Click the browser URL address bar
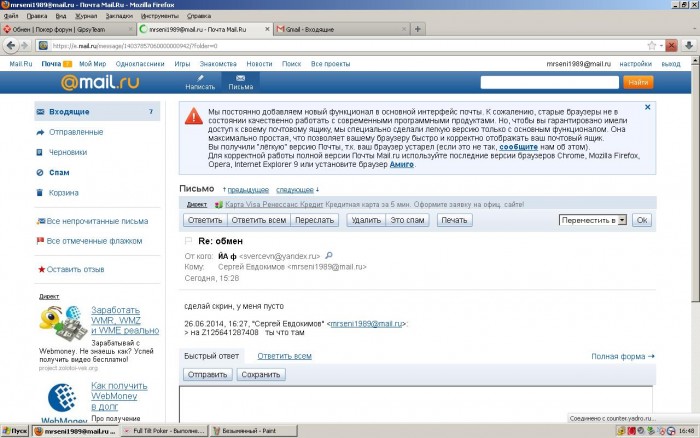The image size is (700, 438). coord(348,46)
